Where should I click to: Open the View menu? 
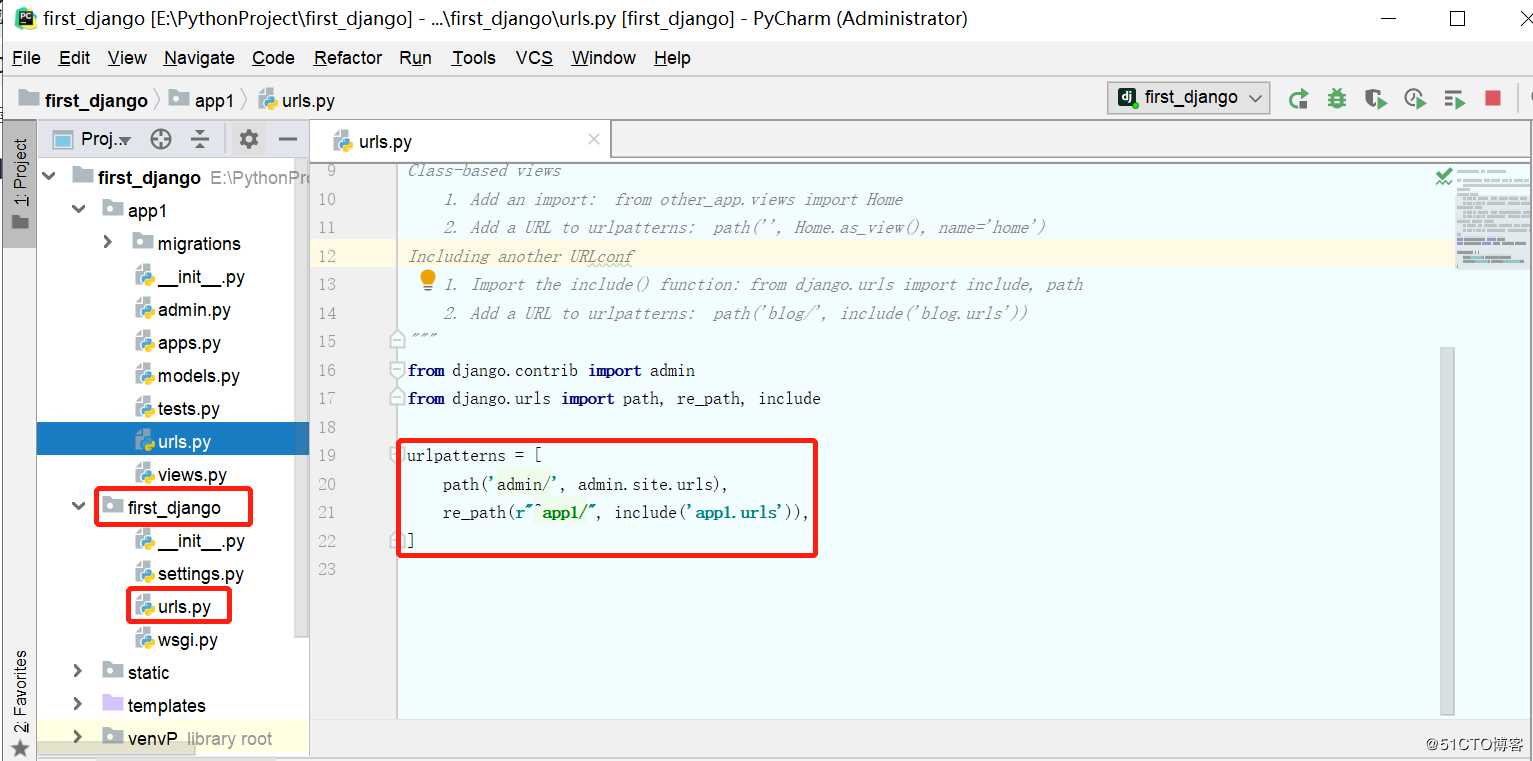(x=127, y=57)
